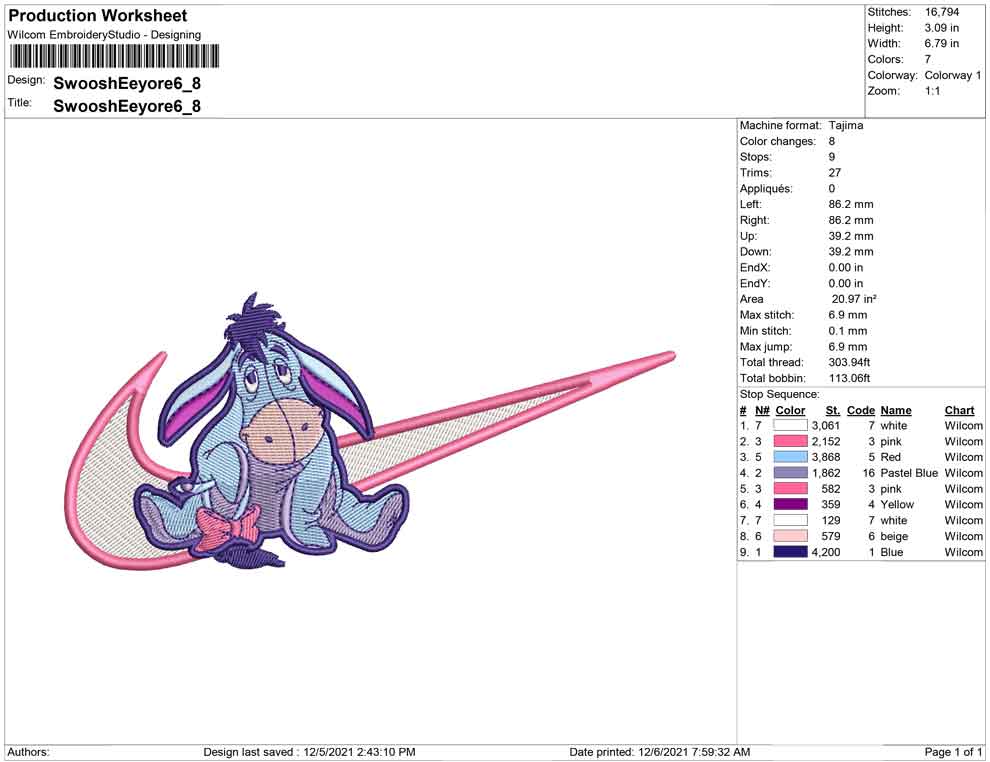Click the Title value 'SwooshEeyore6_8'
990x762 pixels.
127,106
